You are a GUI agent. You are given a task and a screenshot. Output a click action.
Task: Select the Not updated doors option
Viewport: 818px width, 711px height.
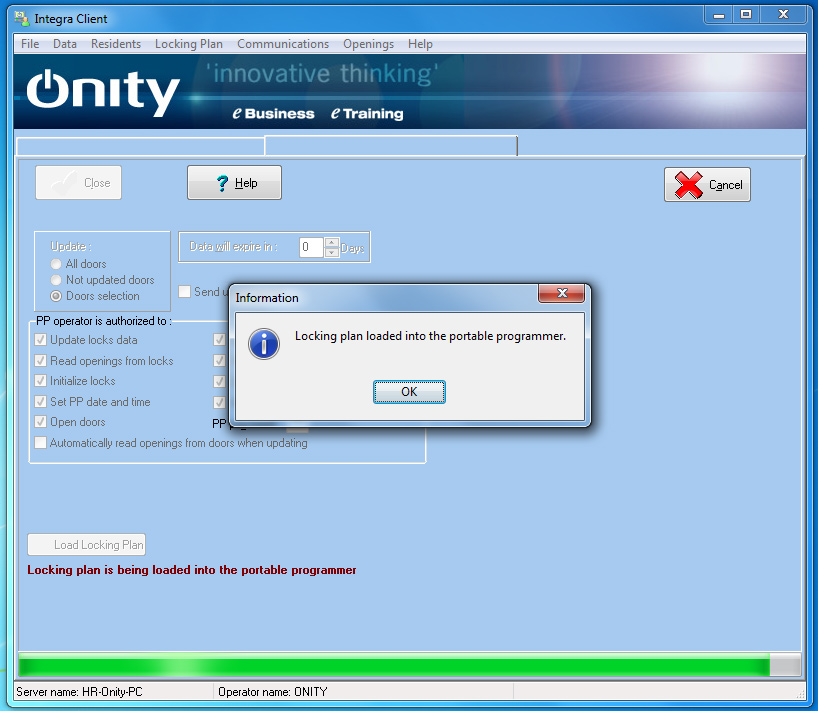click(x=57, y=280)
